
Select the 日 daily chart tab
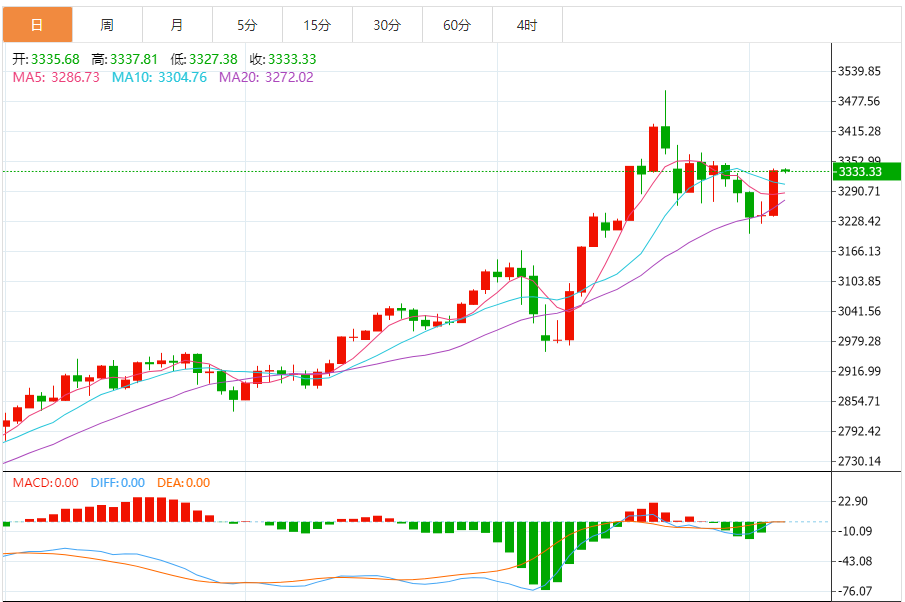pyautogui.click(x=38, y=25)
